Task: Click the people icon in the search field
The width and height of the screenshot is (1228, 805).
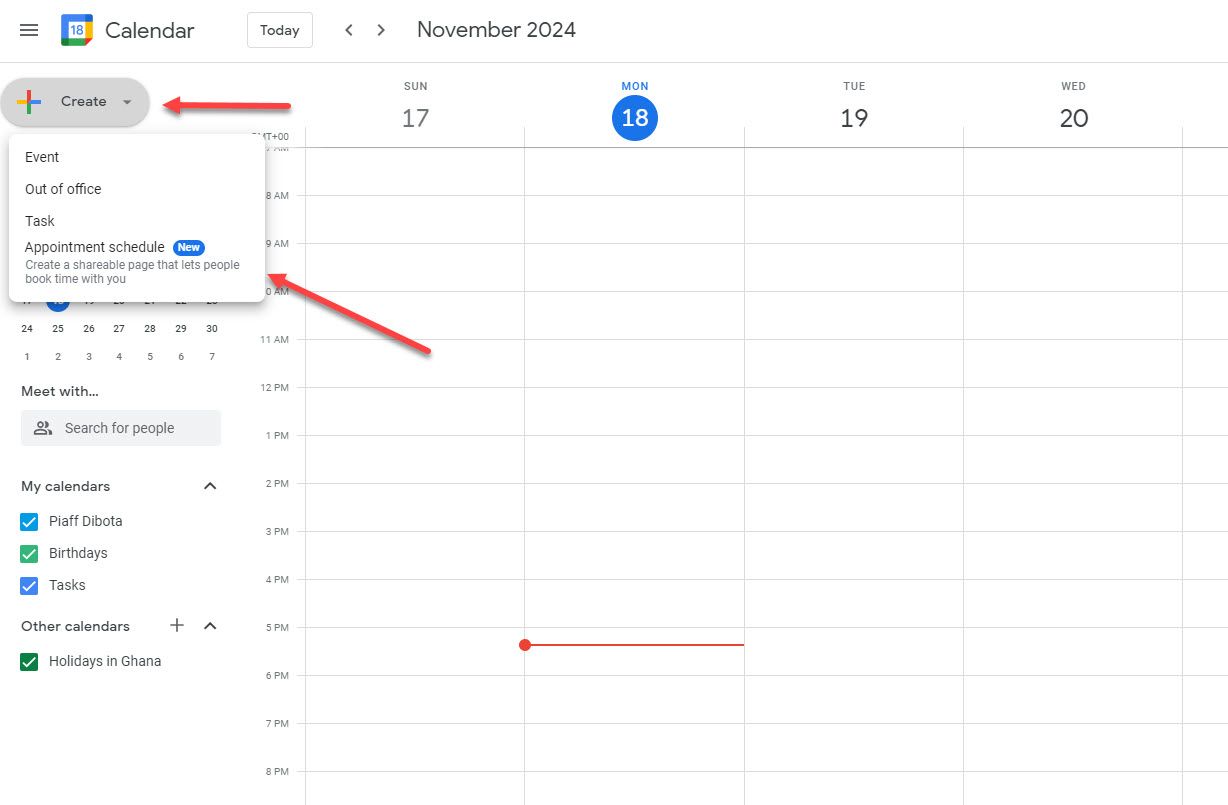Action: [42, 428]
